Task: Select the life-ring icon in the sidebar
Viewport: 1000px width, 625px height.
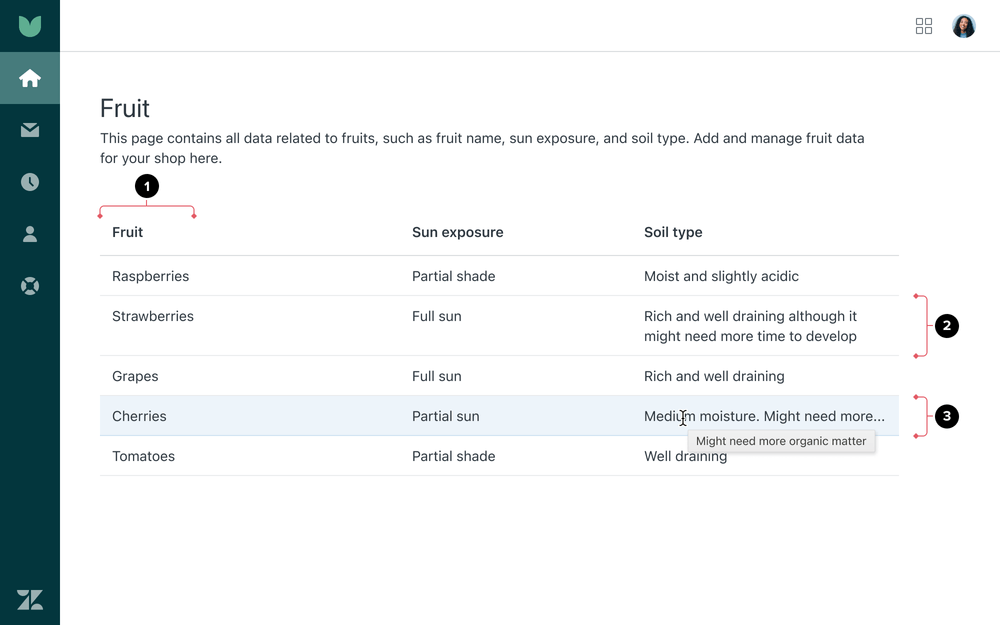Action: coord(30,286)
